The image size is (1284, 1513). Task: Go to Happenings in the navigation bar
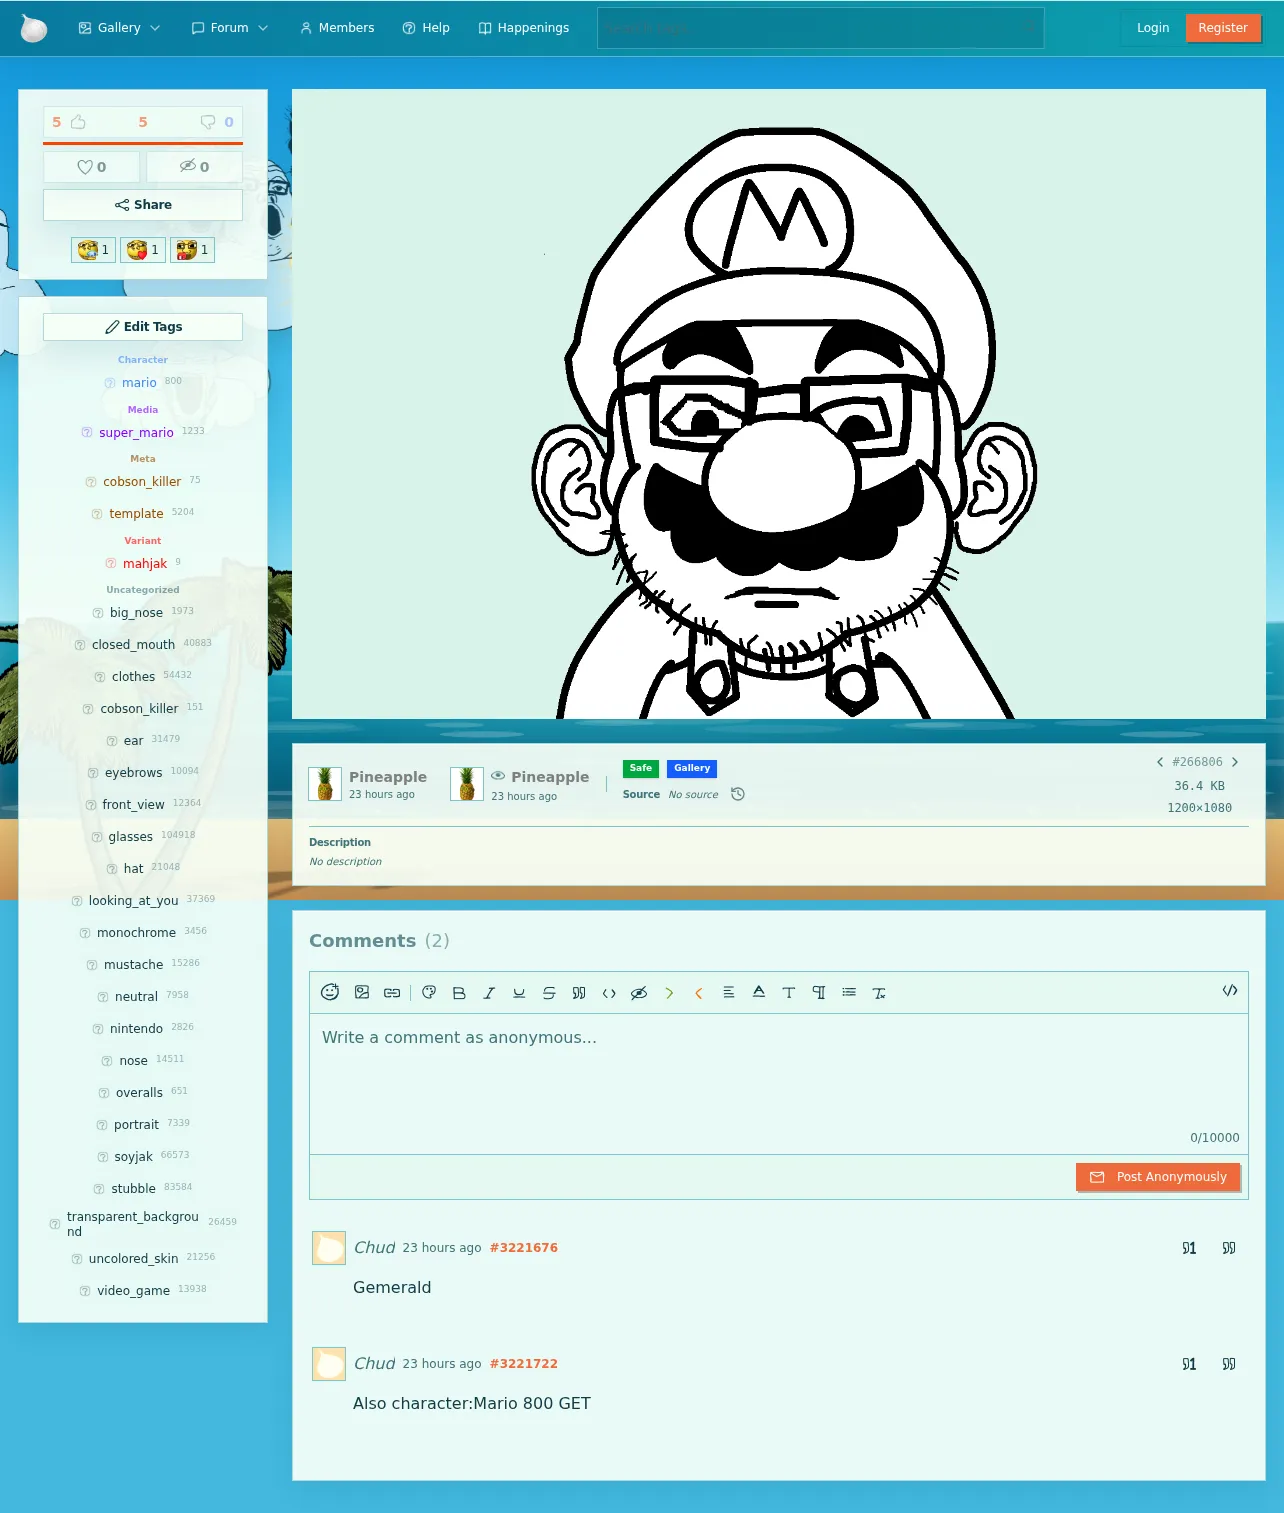(x=524, y=28)
